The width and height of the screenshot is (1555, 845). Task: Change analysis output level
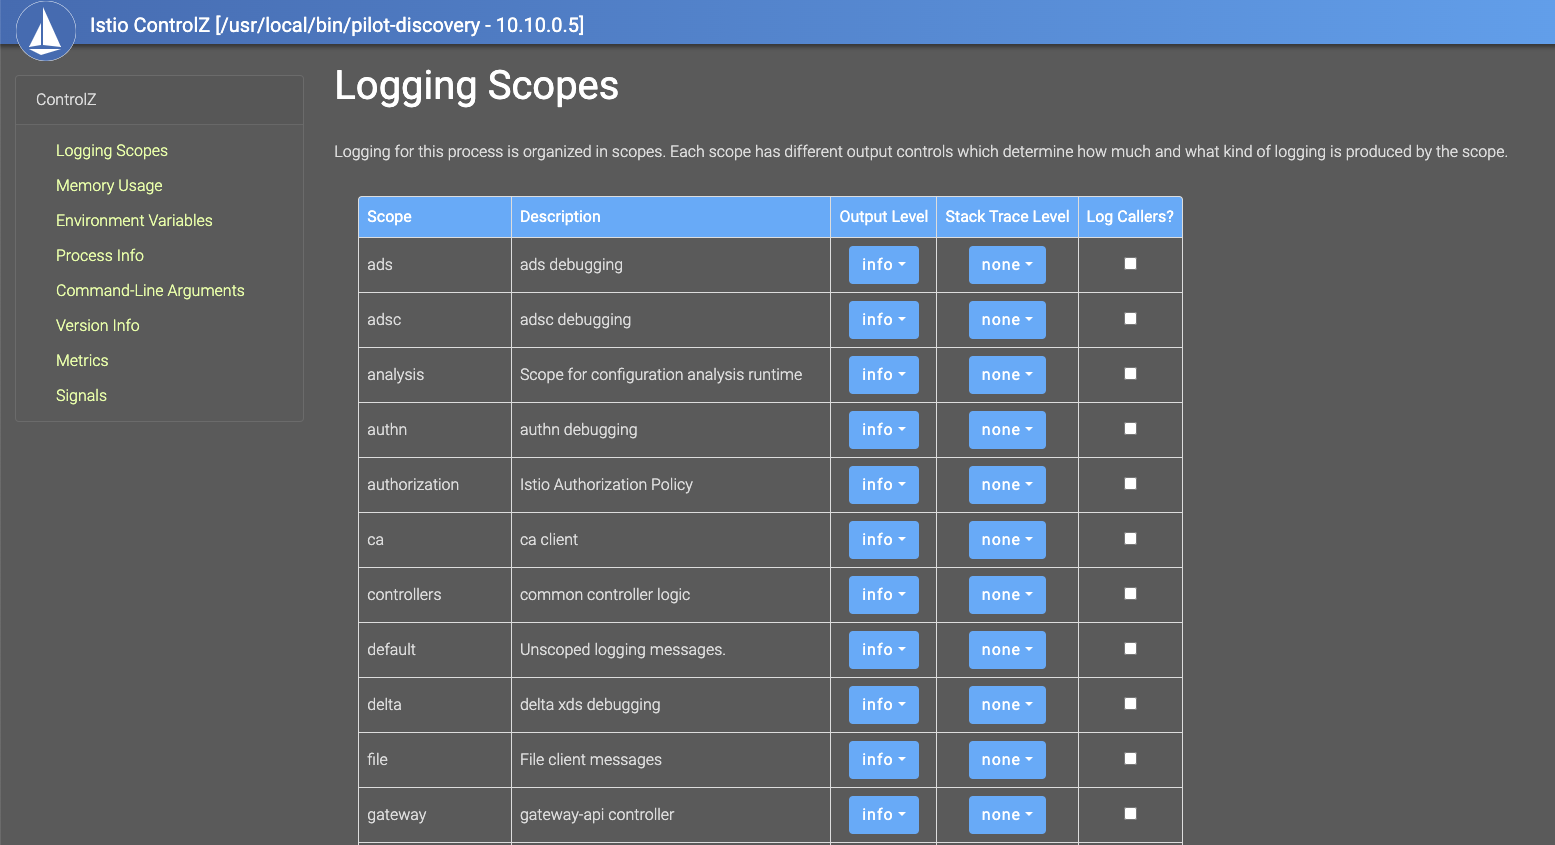coord(883,375)
